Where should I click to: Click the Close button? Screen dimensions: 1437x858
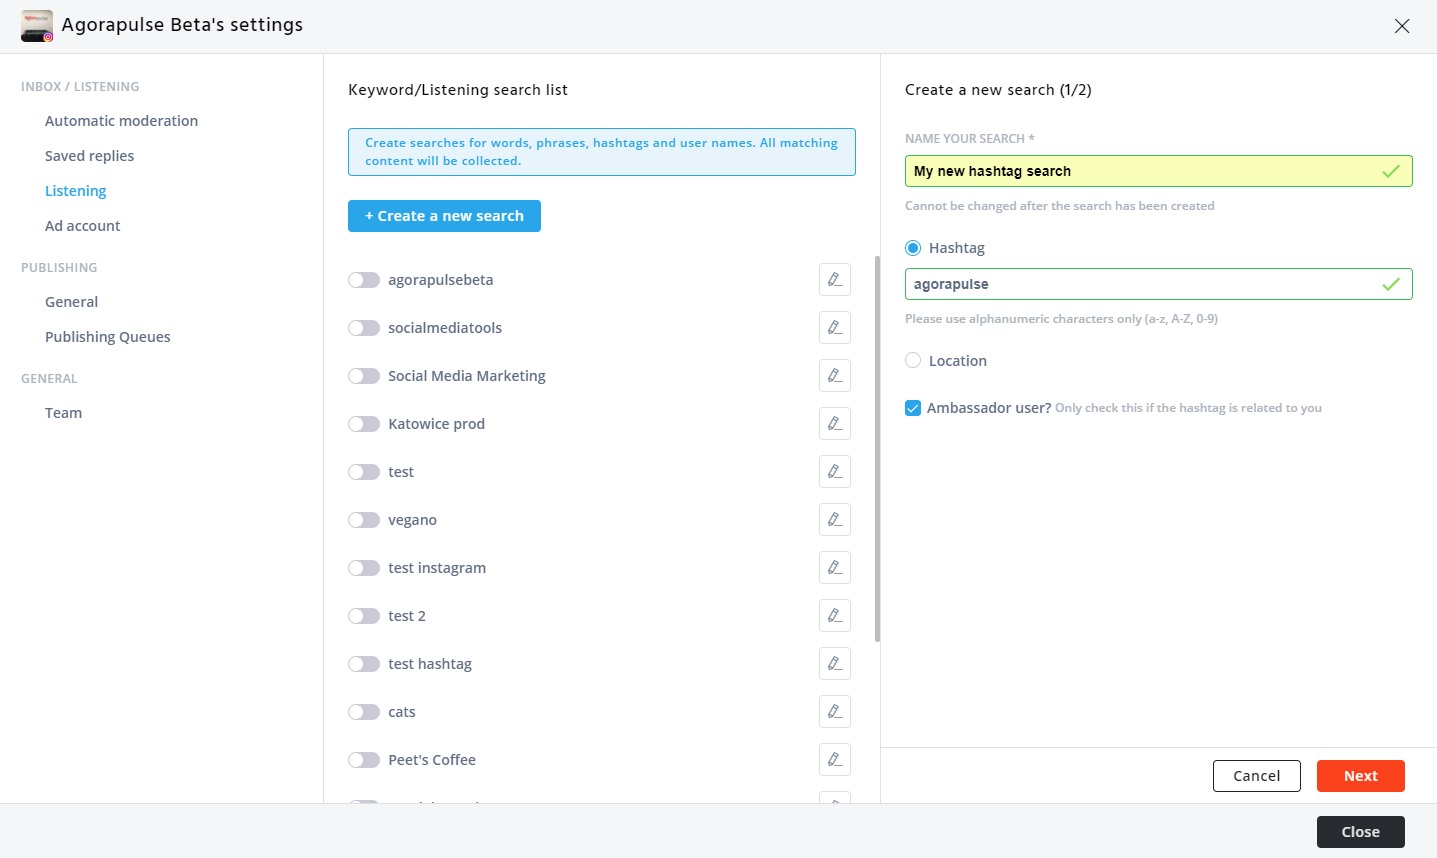1360,832
